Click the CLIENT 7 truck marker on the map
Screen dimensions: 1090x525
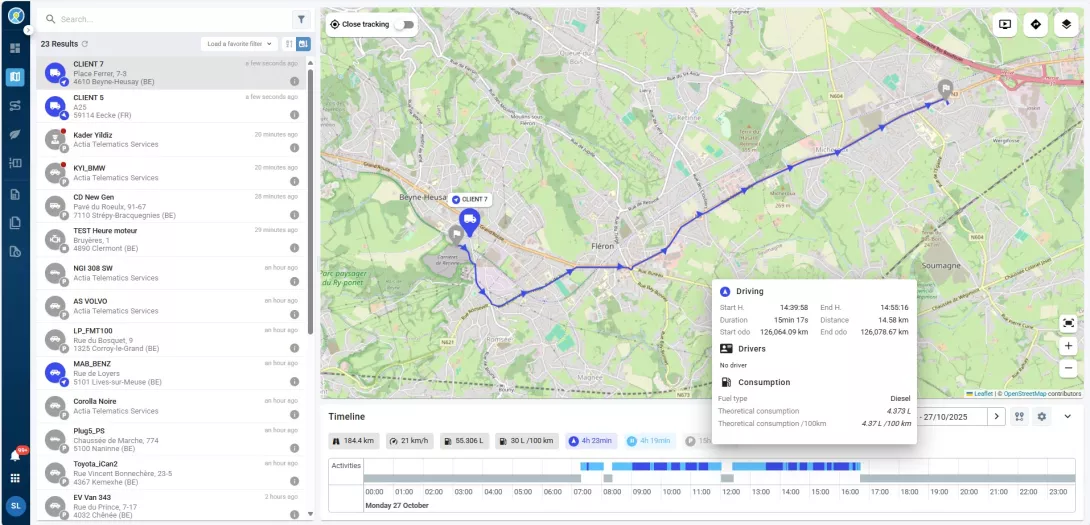coord(470,221)
